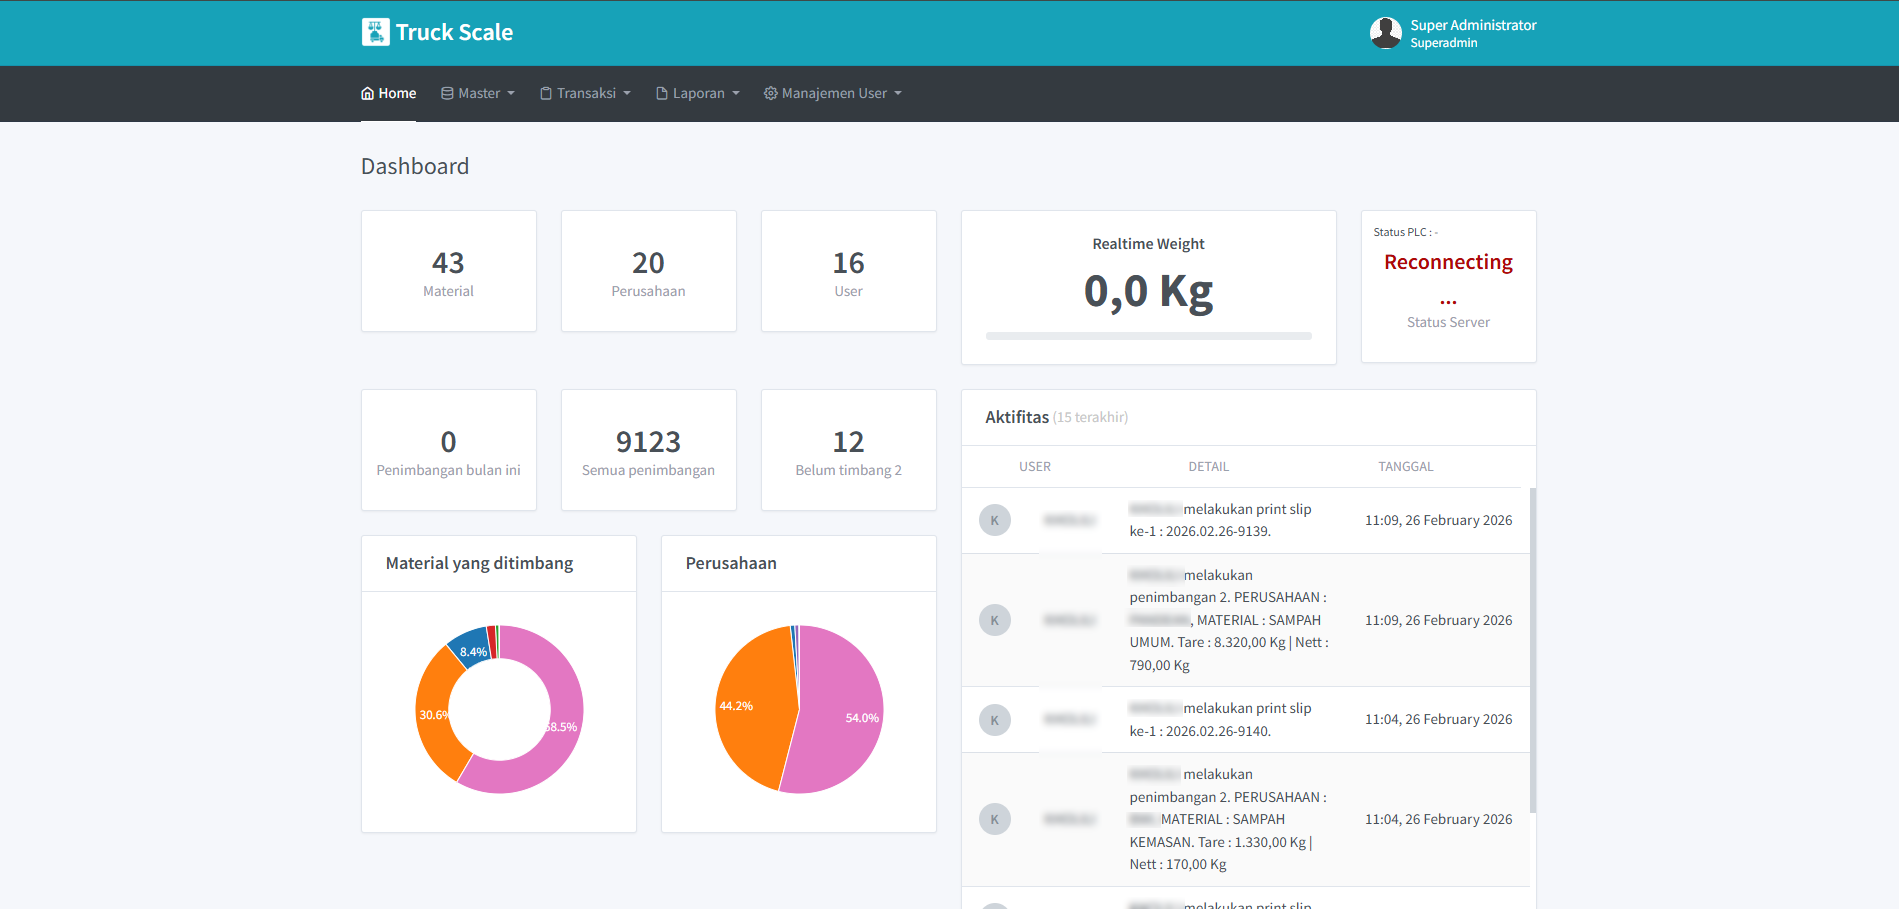The height and width of the screenshot is (909, 1899).
Task: Click the date in the 2026.02.26-9140 slip row
Action: (x=1438, y=720)
